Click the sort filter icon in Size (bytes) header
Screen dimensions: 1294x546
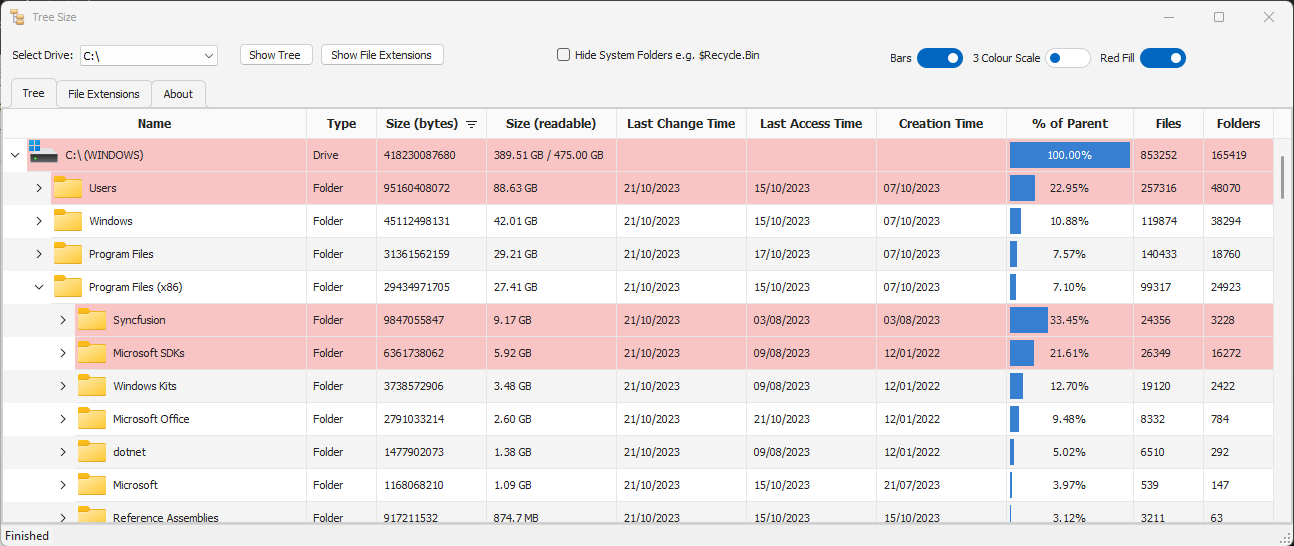(471, 124)
